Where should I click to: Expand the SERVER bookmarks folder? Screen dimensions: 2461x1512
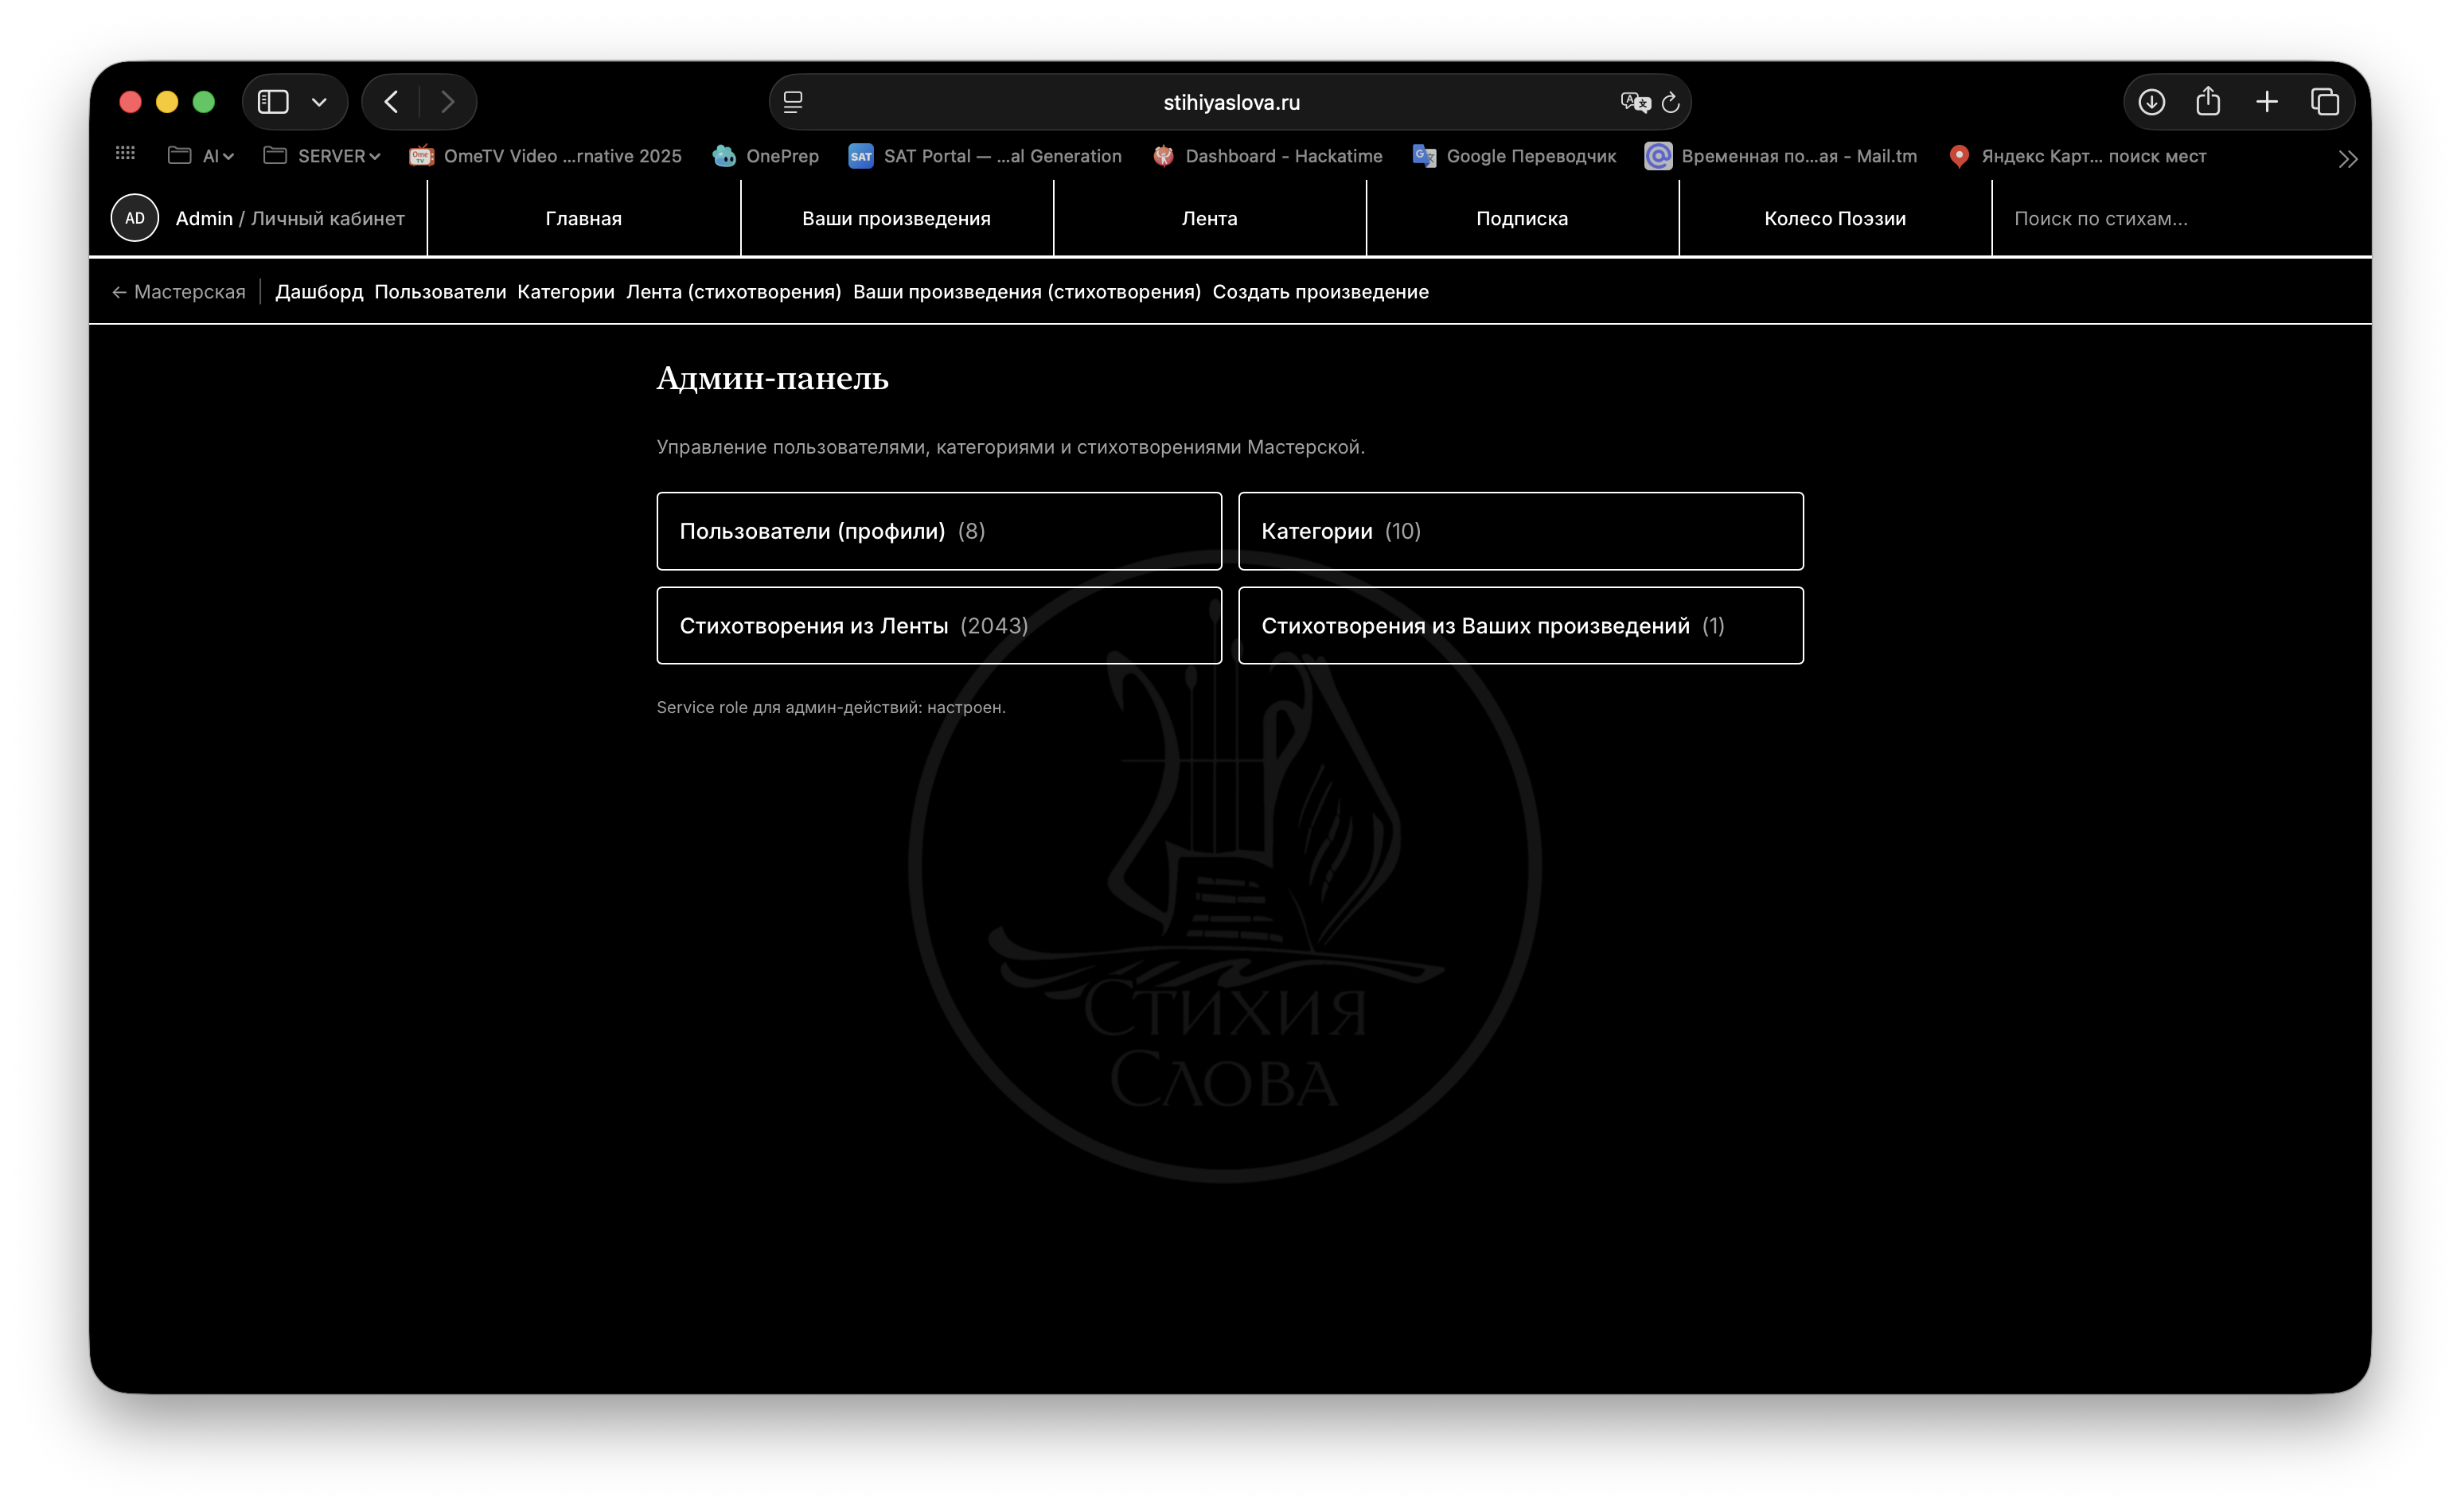tap(322, 156)
